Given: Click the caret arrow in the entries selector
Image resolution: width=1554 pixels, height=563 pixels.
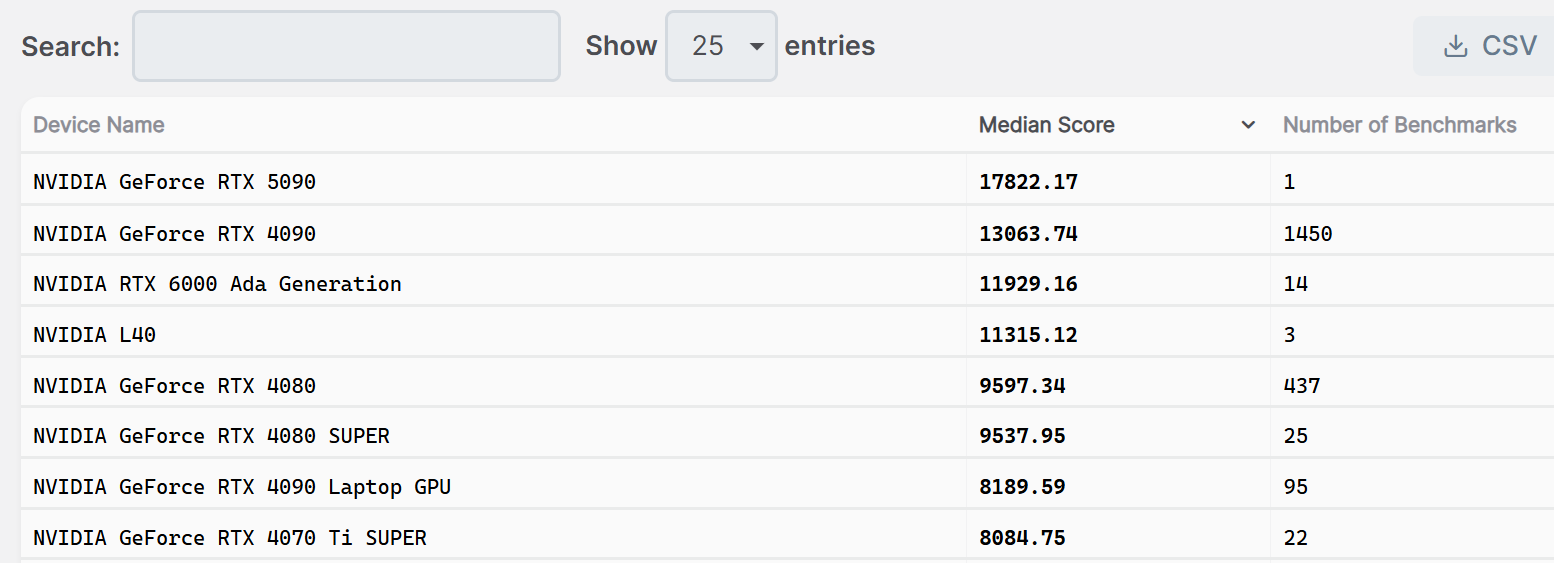Looking at the screenshot, I should tap(756, 47).
